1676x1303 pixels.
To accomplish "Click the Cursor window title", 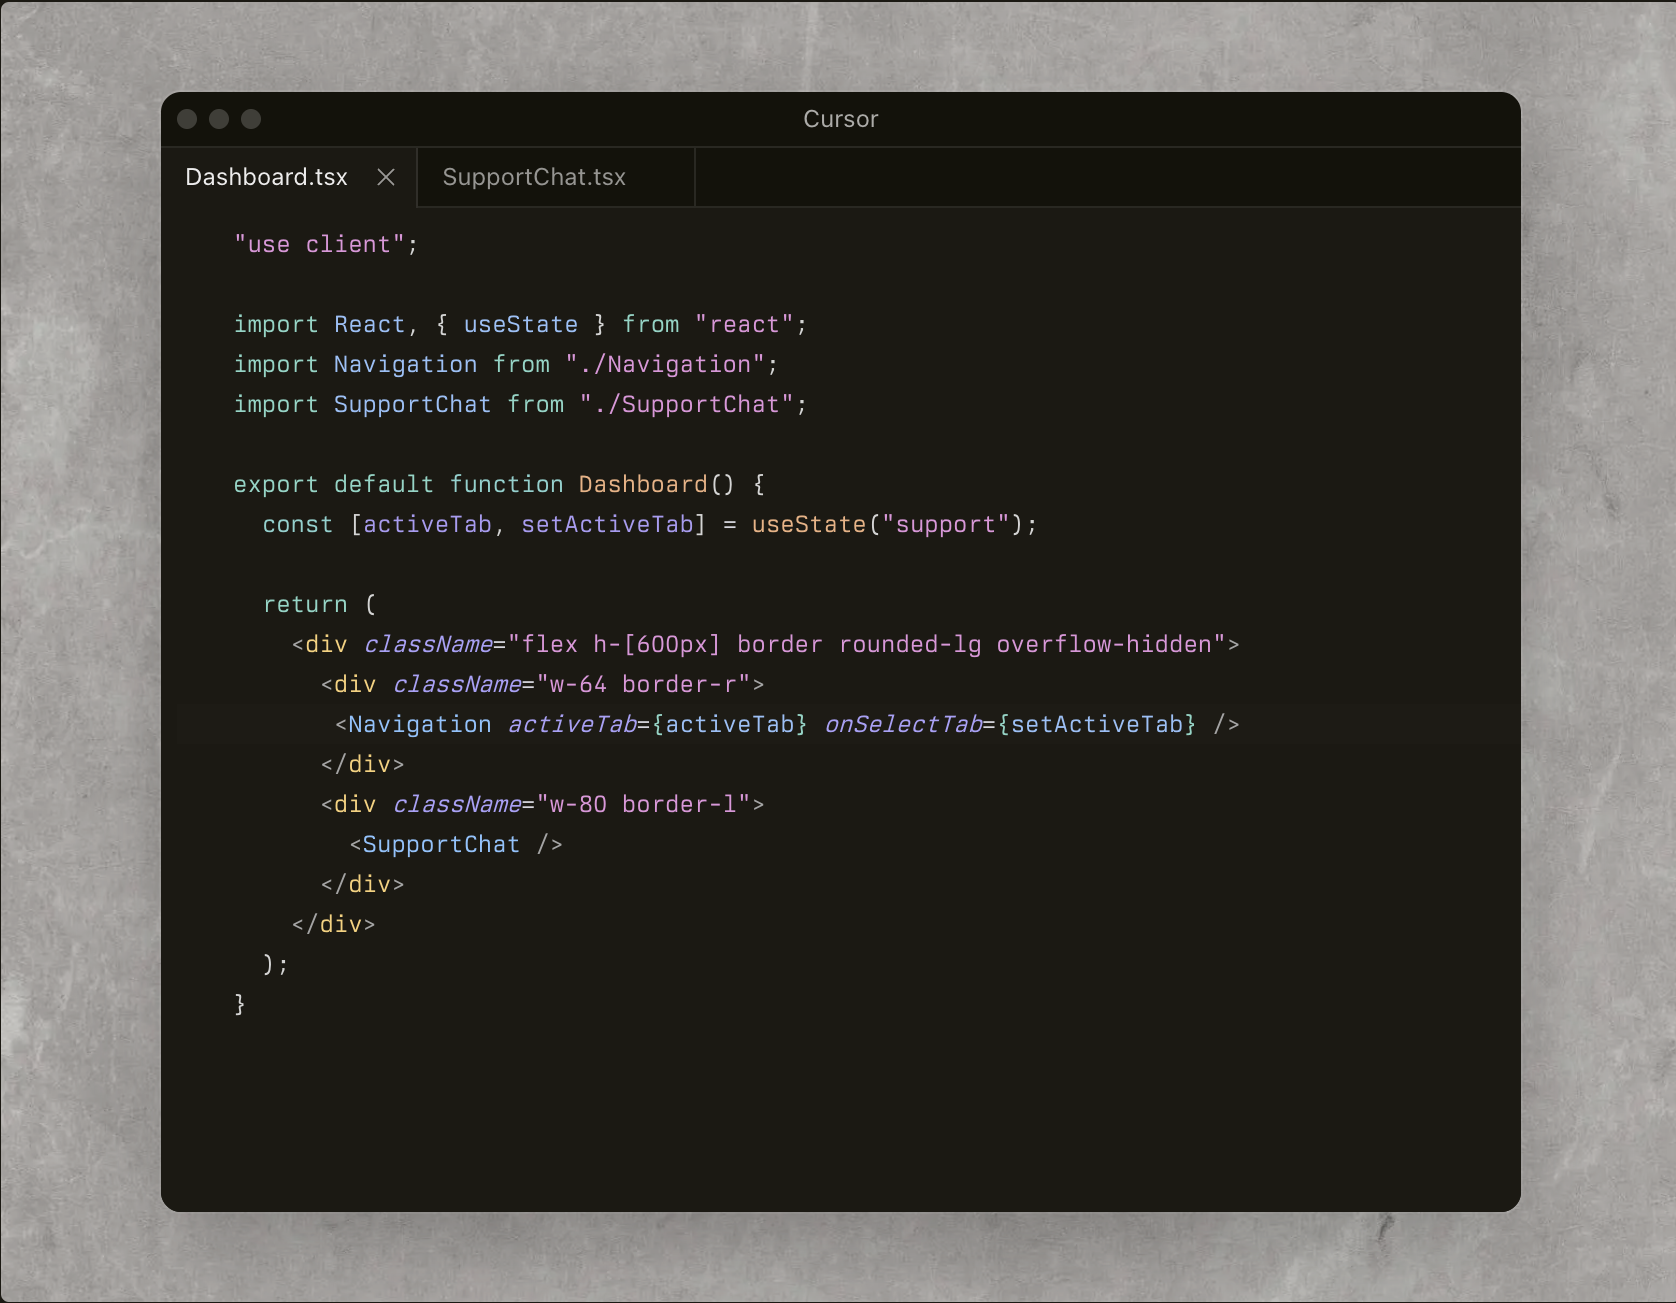I will (840, 119).
